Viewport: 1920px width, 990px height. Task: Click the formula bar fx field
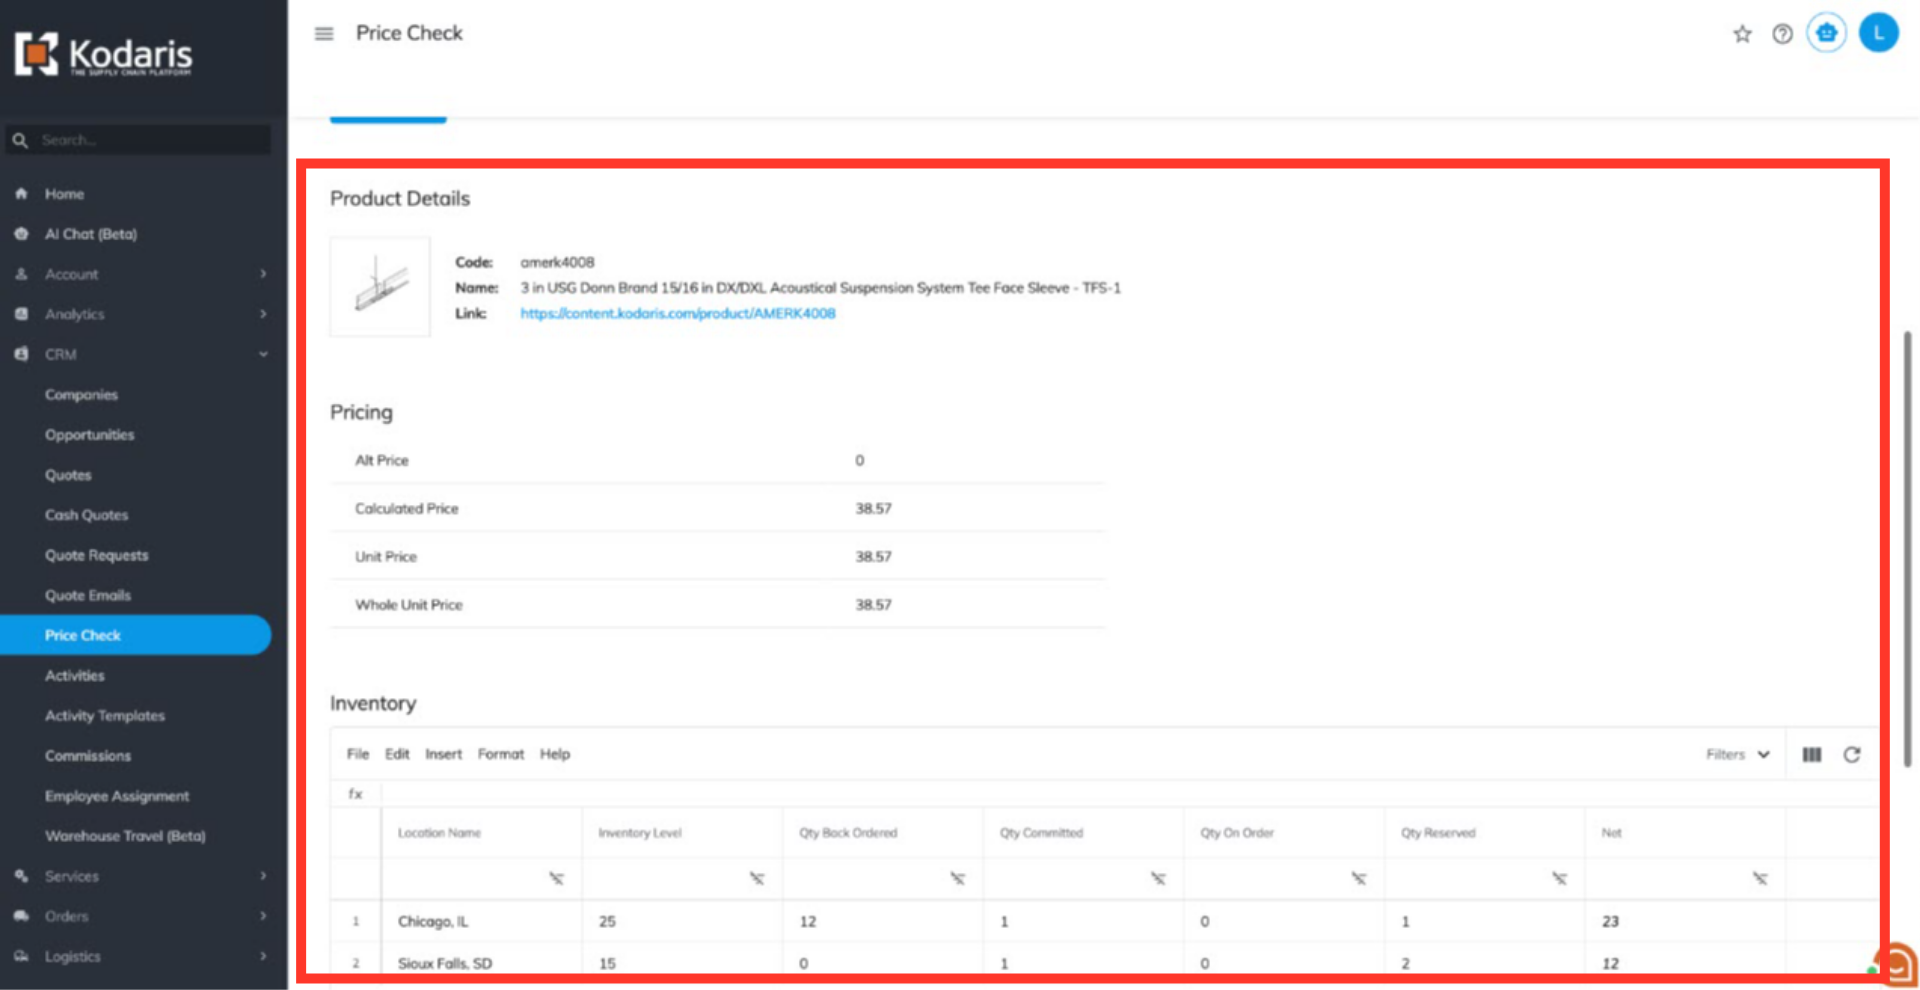tap(1128, 794)
